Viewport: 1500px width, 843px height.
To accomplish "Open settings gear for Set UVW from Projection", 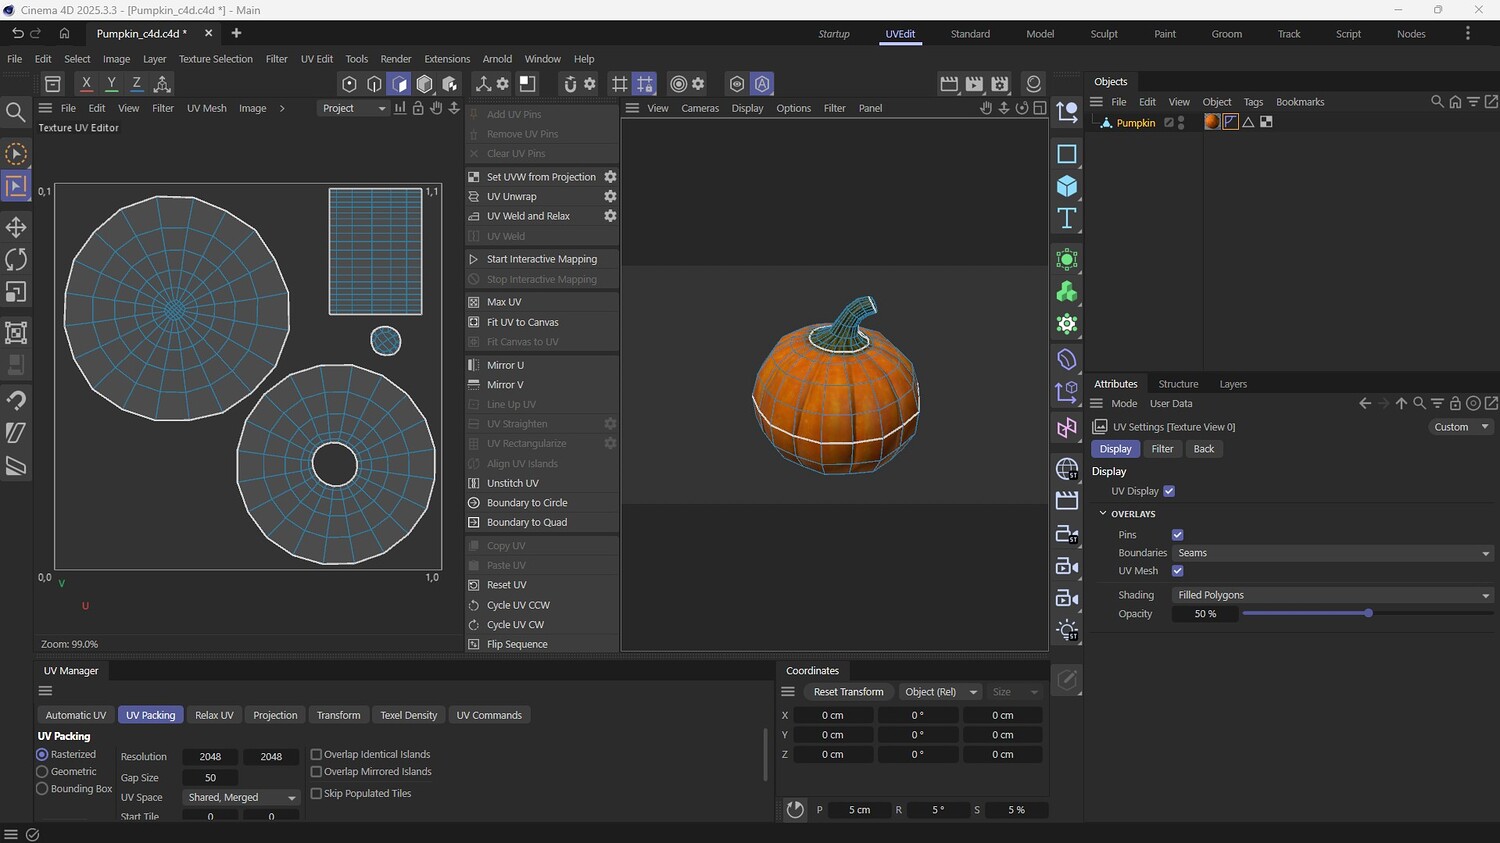I will pos(610,177).
